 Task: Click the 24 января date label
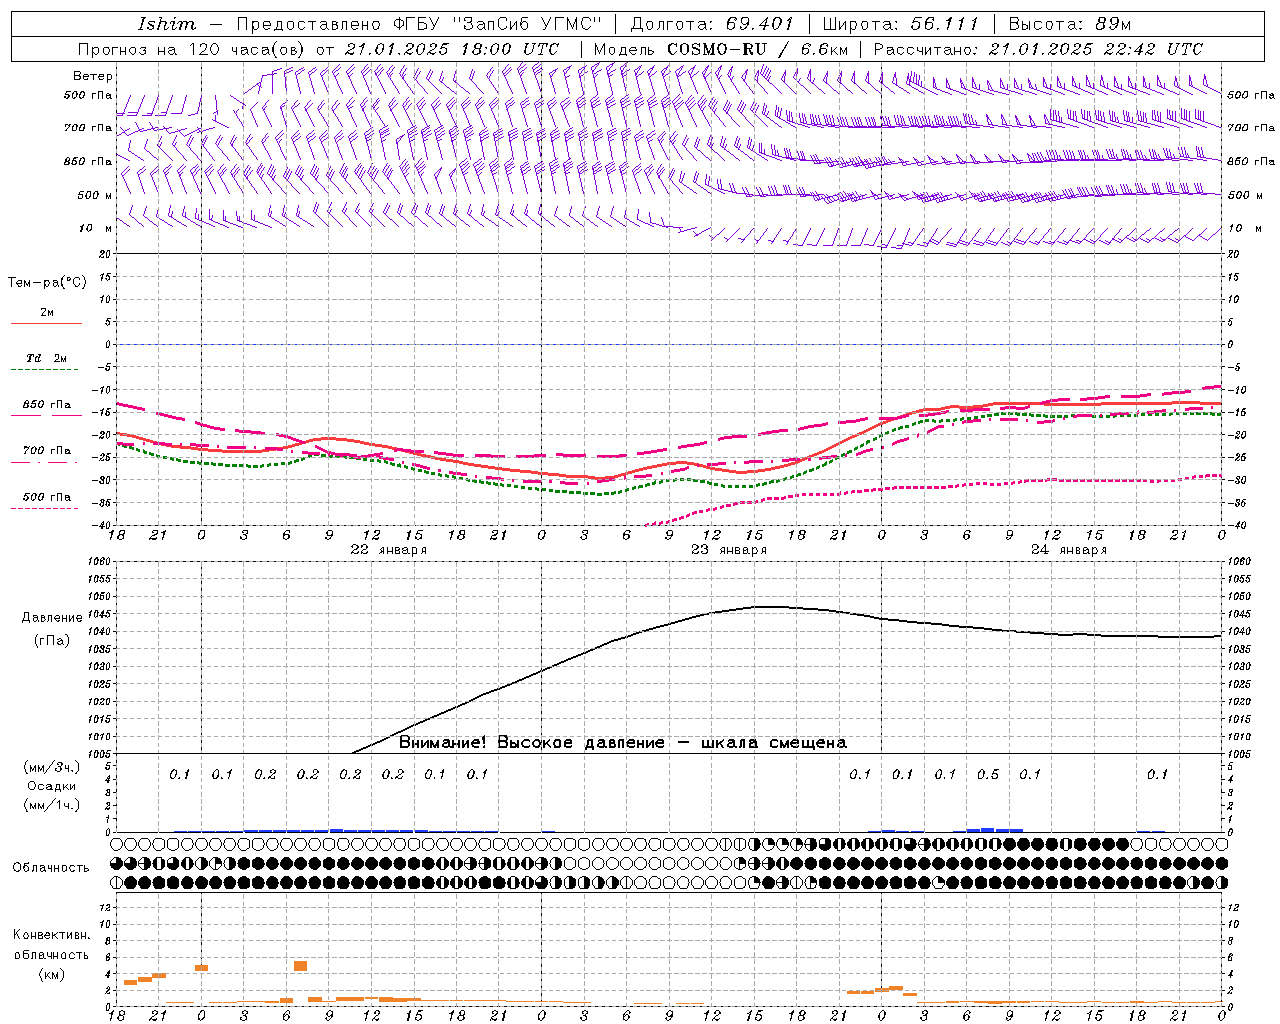point(1069,550)
